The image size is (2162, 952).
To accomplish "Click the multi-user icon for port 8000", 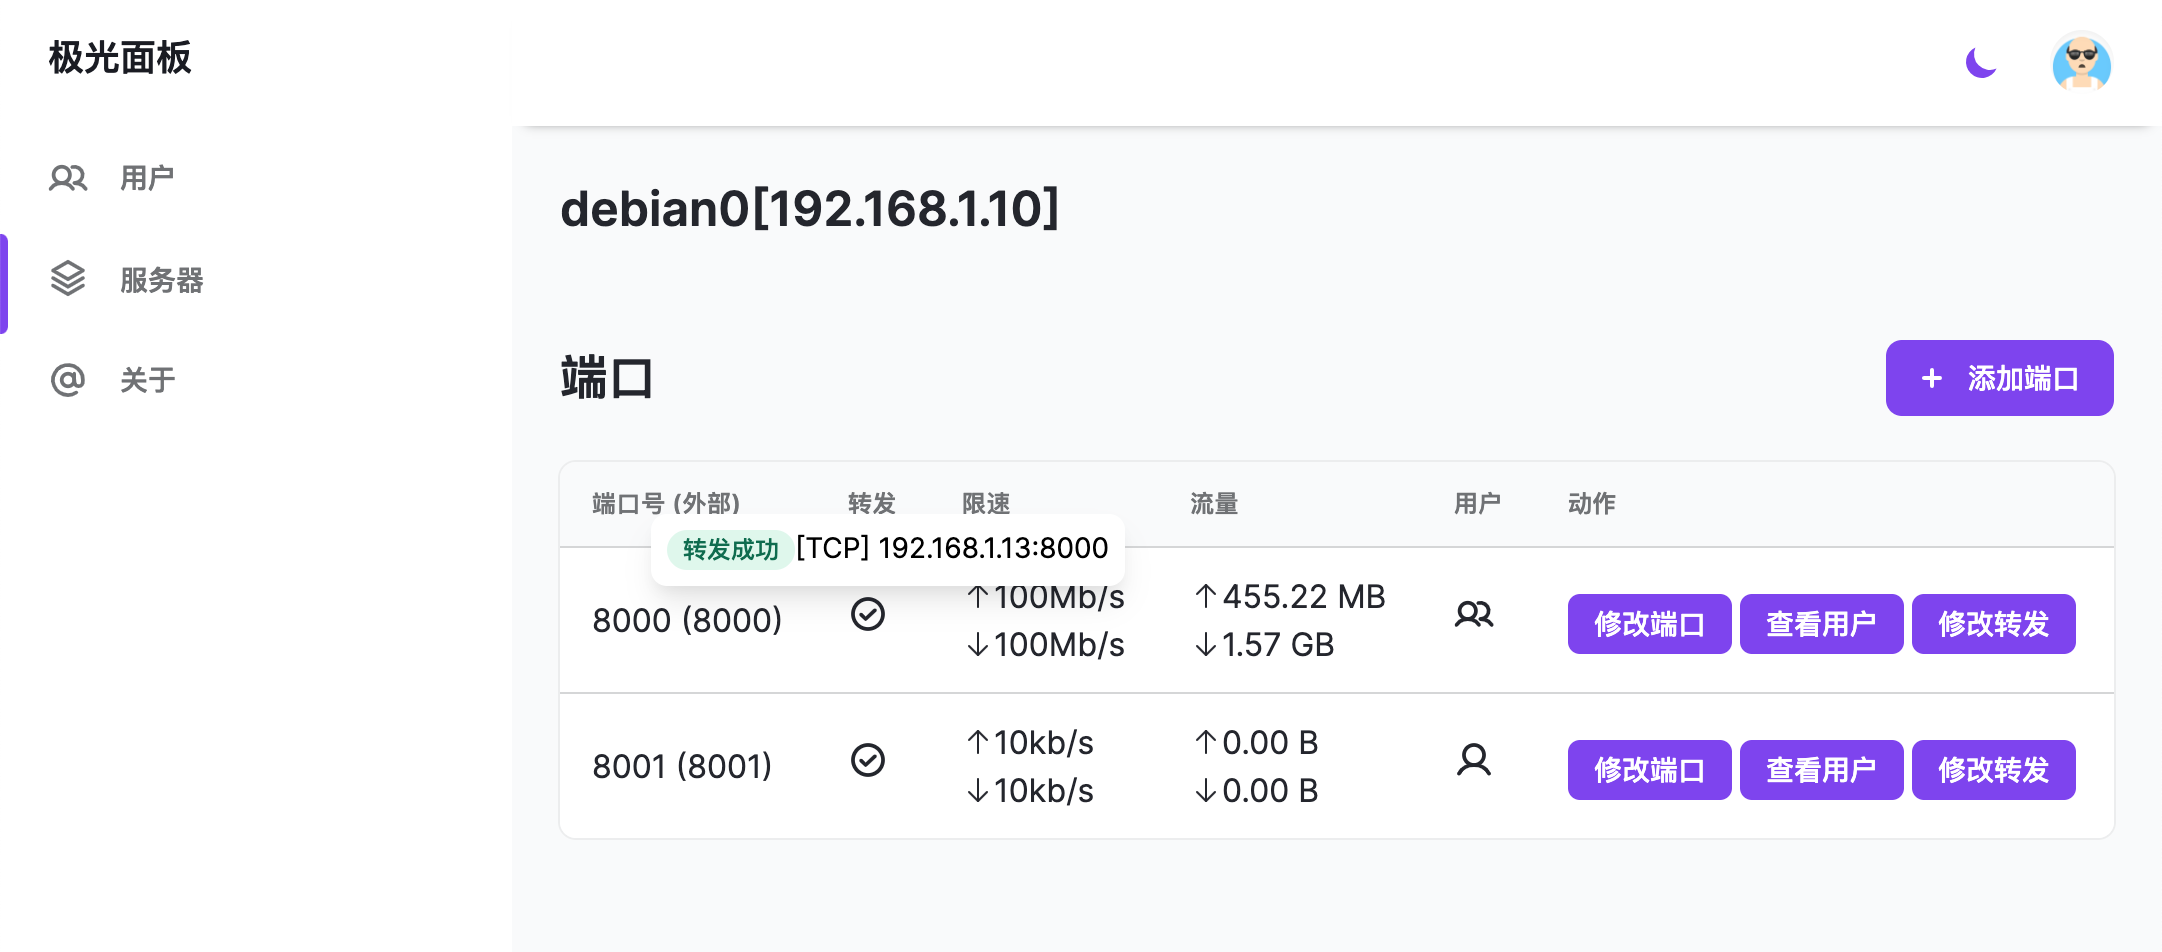I will [x=1474, y=614].
